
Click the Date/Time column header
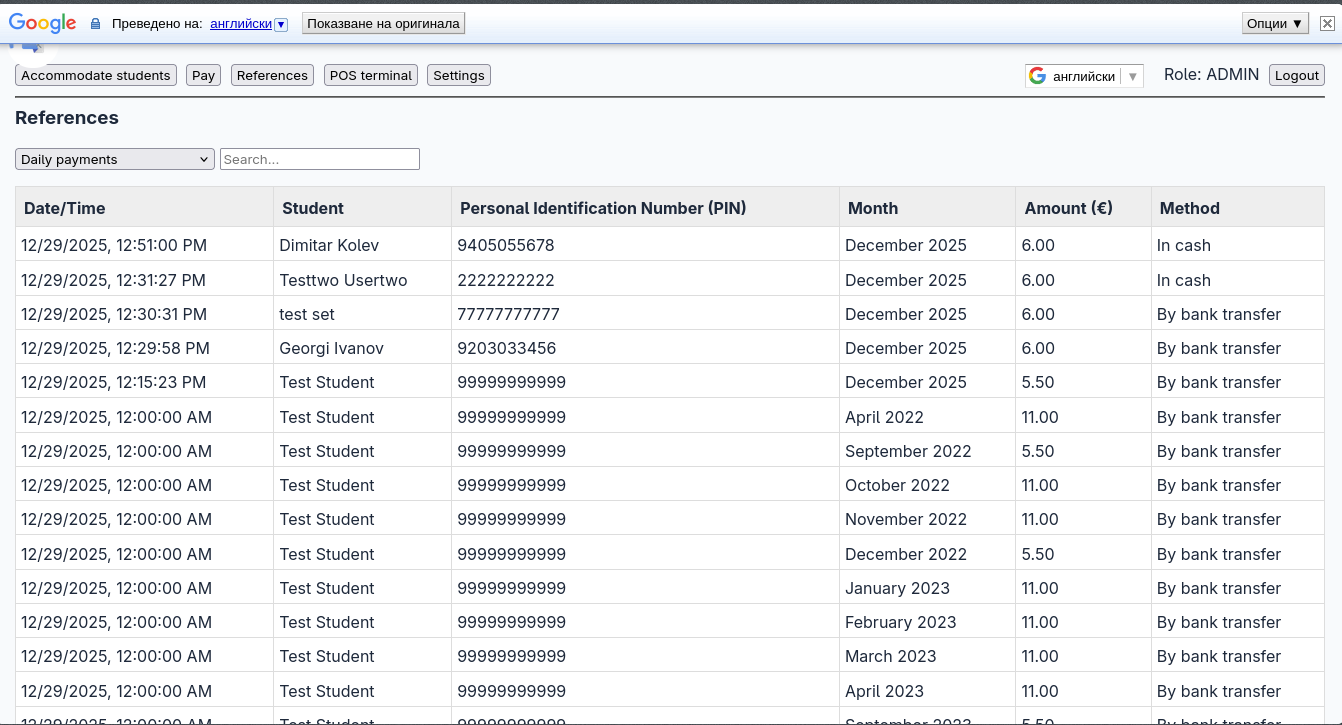tap(65, 208)
